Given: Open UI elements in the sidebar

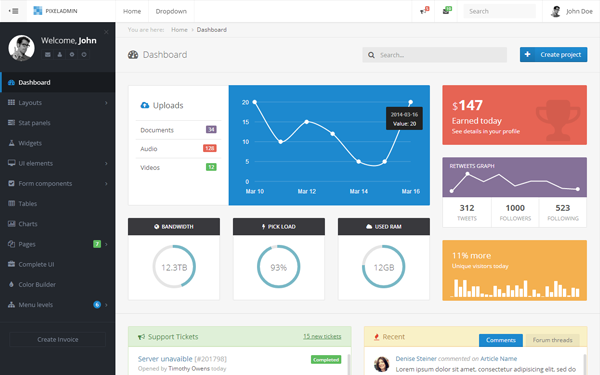Looking at the screenshot, I should pos(57,163).
